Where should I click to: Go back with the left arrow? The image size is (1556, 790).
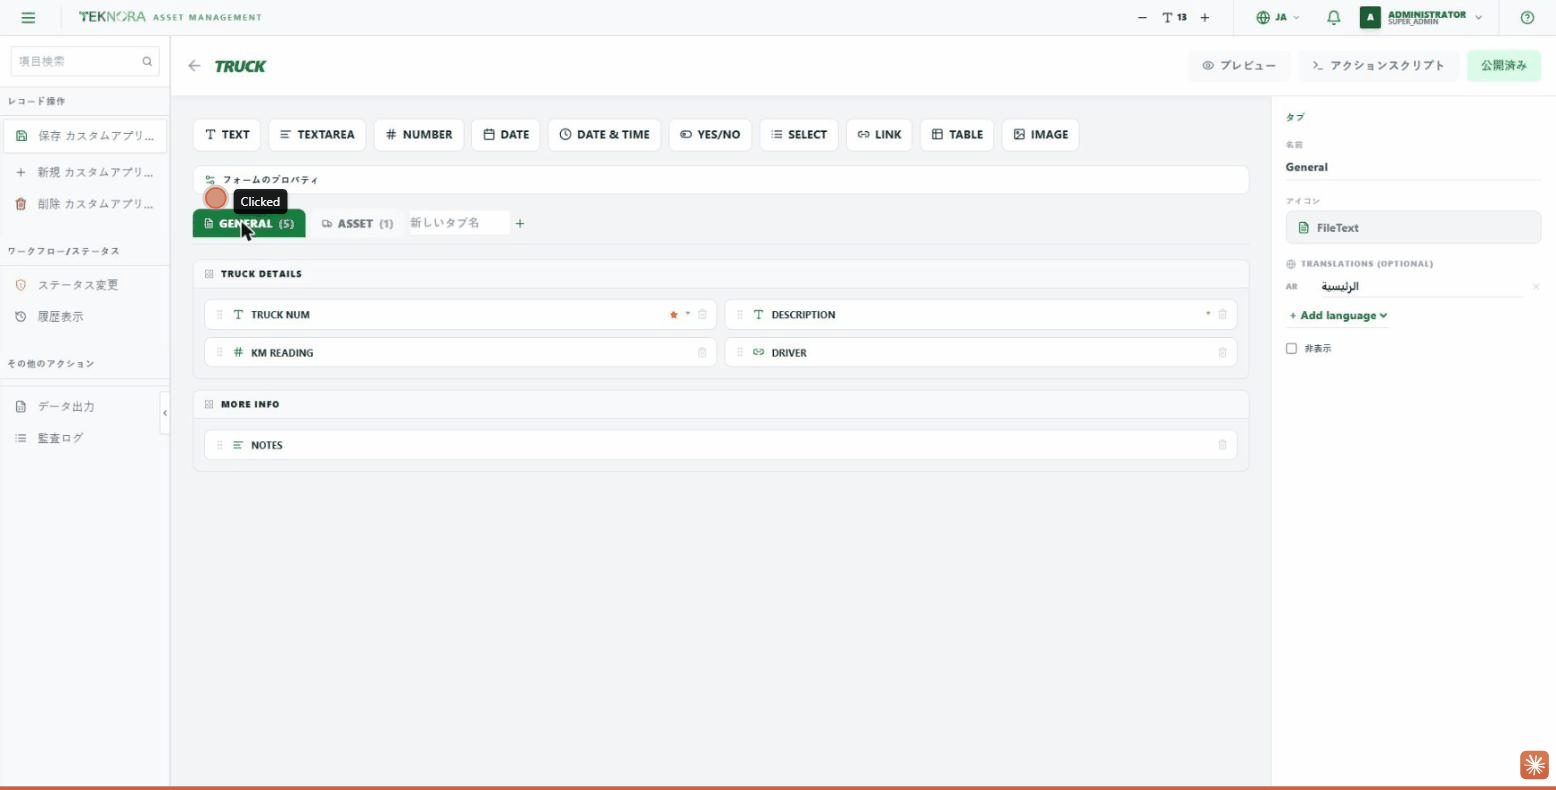click(194, 66)
